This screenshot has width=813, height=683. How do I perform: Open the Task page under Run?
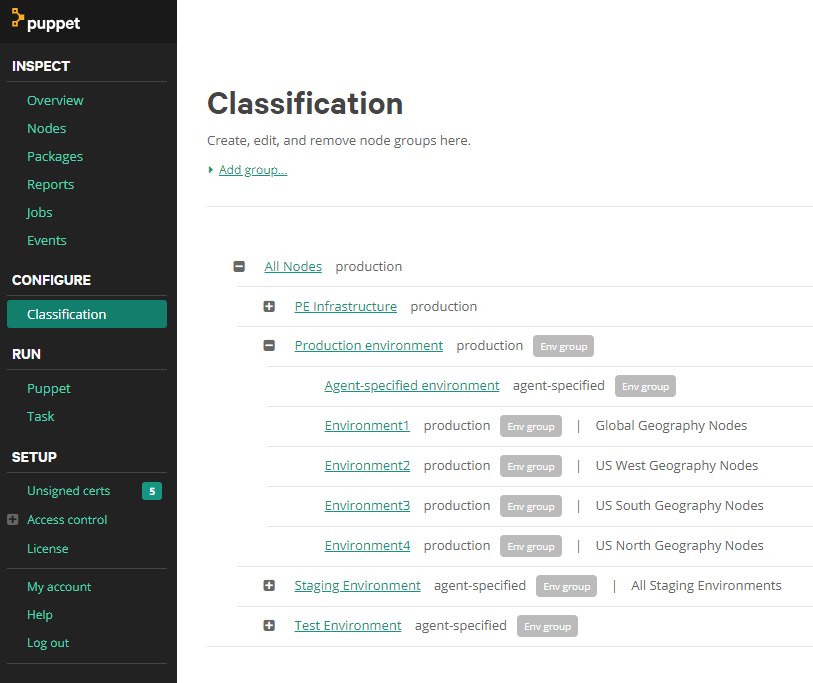coord(41,416)
